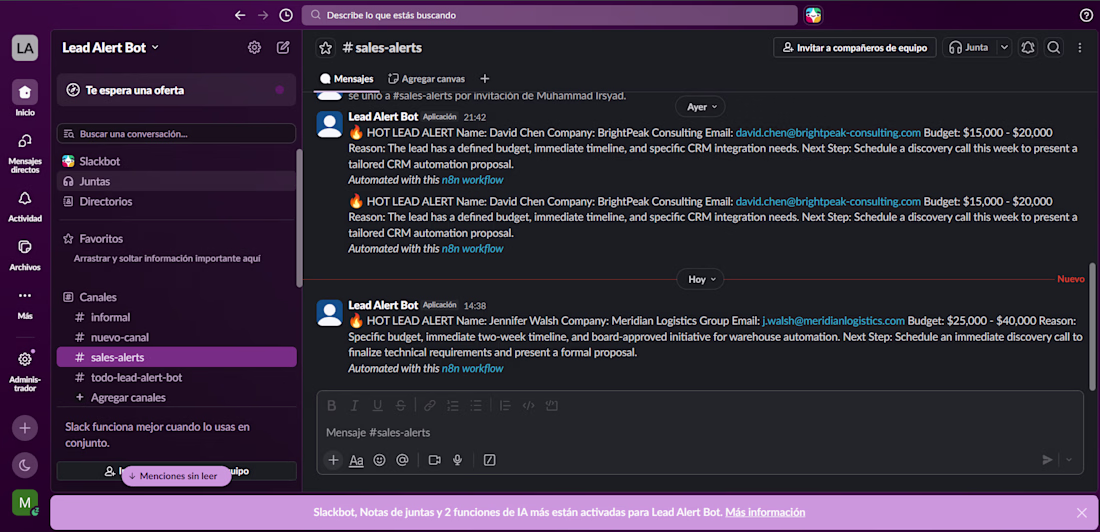Open the Más información link
1100x532 pixels.
(765, 512)
